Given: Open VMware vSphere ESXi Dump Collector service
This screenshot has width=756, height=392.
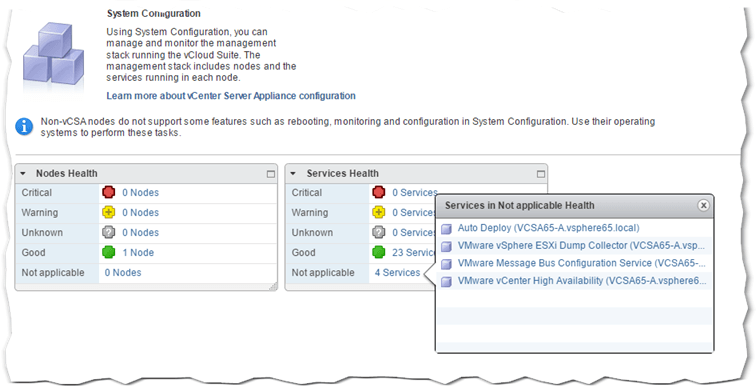Looking at the screenshot, I should click(x=581, y=245).
